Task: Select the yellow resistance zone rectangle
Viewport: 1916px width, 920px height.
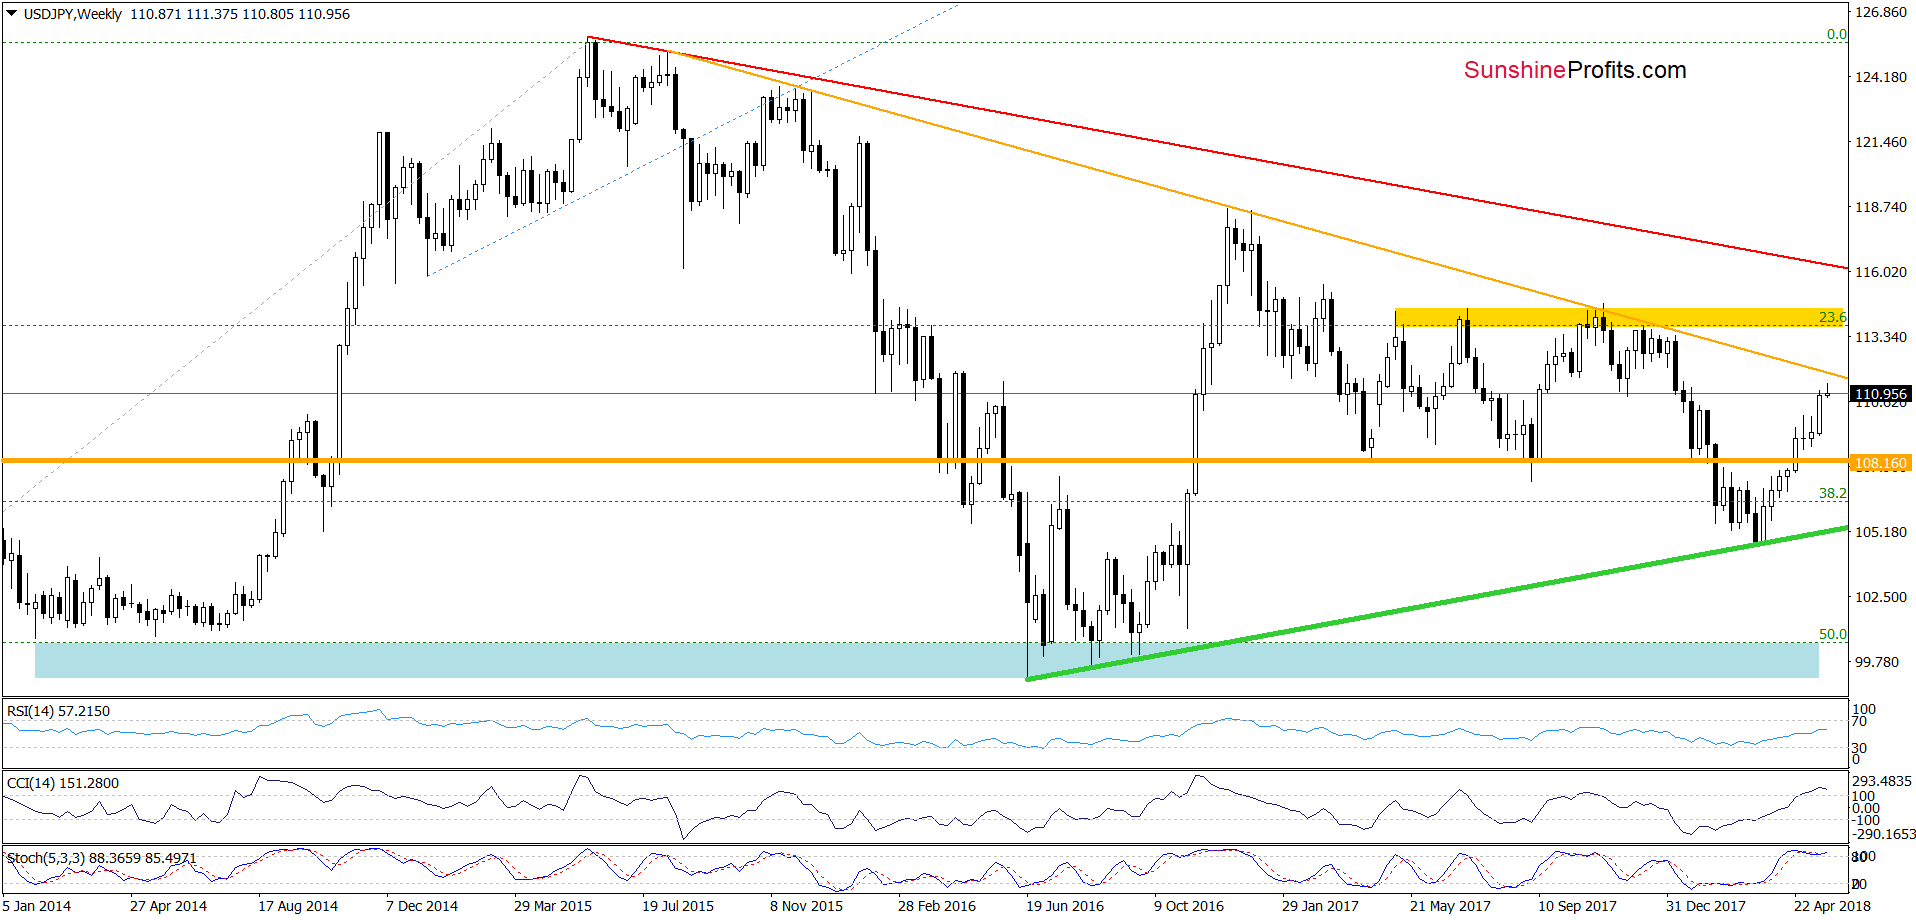Action: pyautogui.click(x=1619, y=317)
